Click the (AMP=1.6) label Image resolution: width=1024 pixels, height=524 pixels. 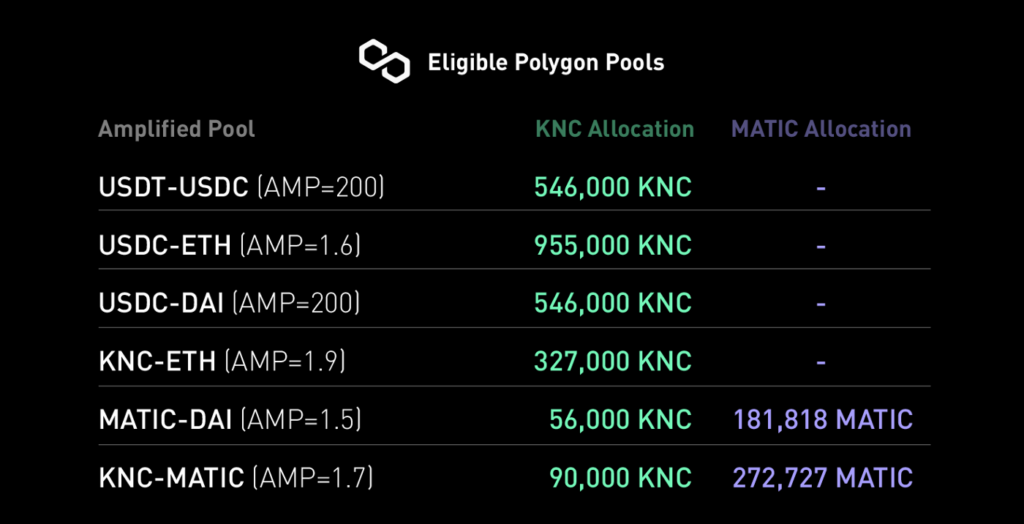(x=300, y=246)
